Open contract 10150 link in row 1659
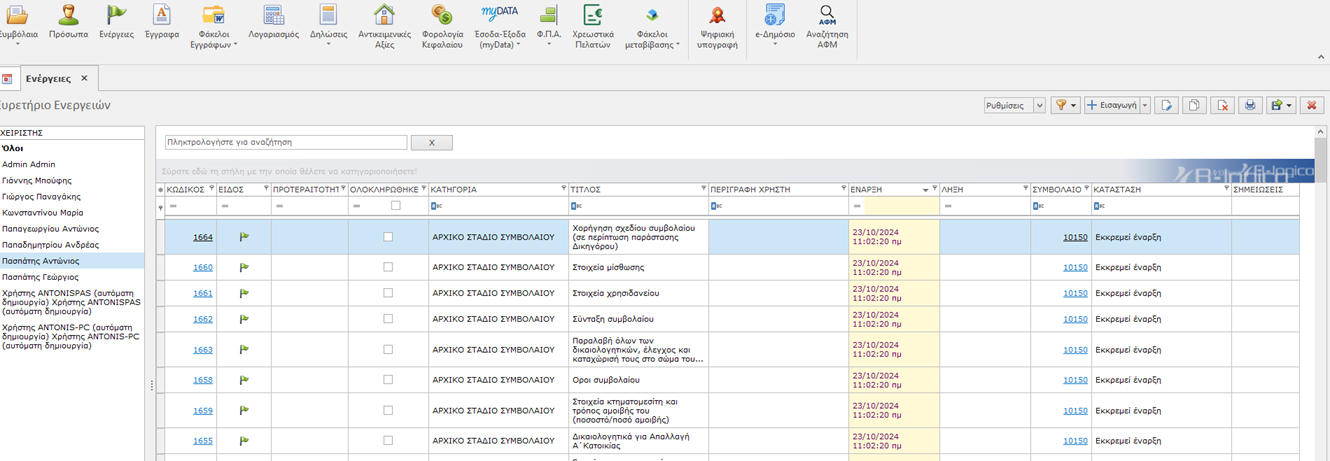Viewport: 1330px width, 461px height. click(x=1075, y=410)
